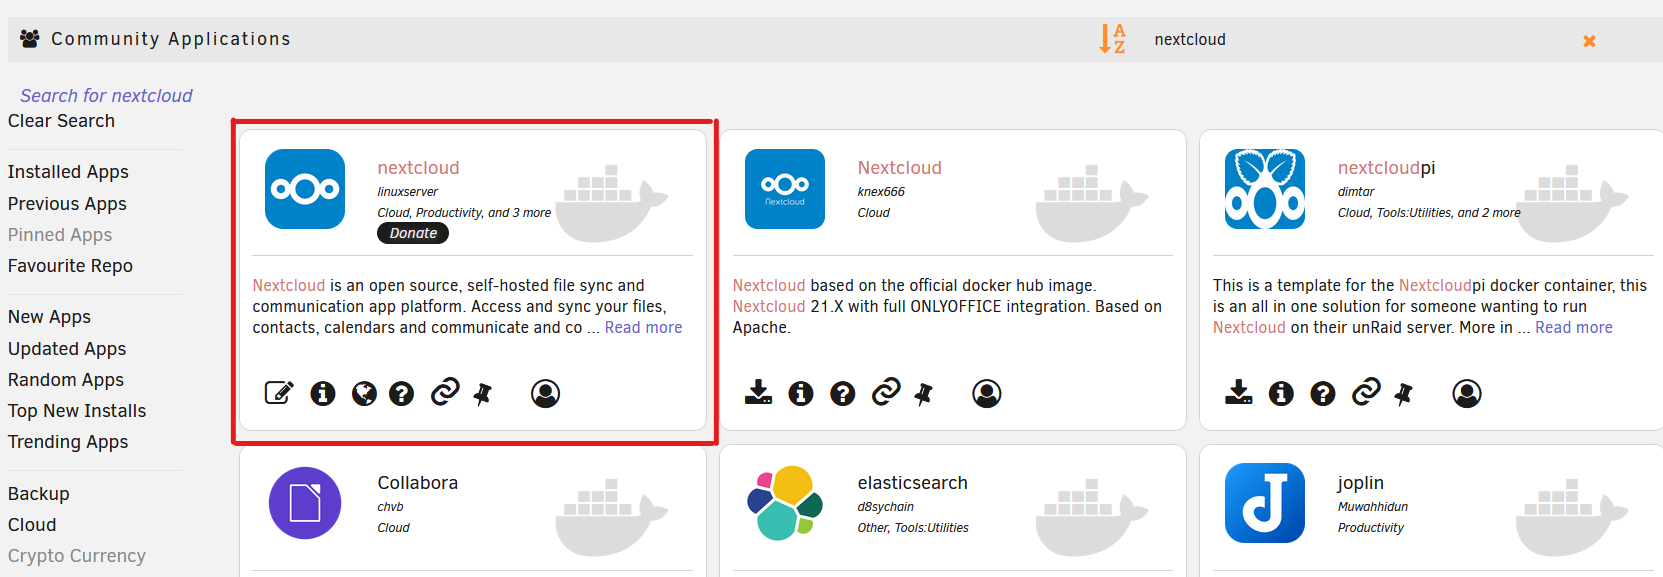Click the support question icon on linuxserver nextcloud
This screenshot has height=577, width=1663.
tap(402, 394)
